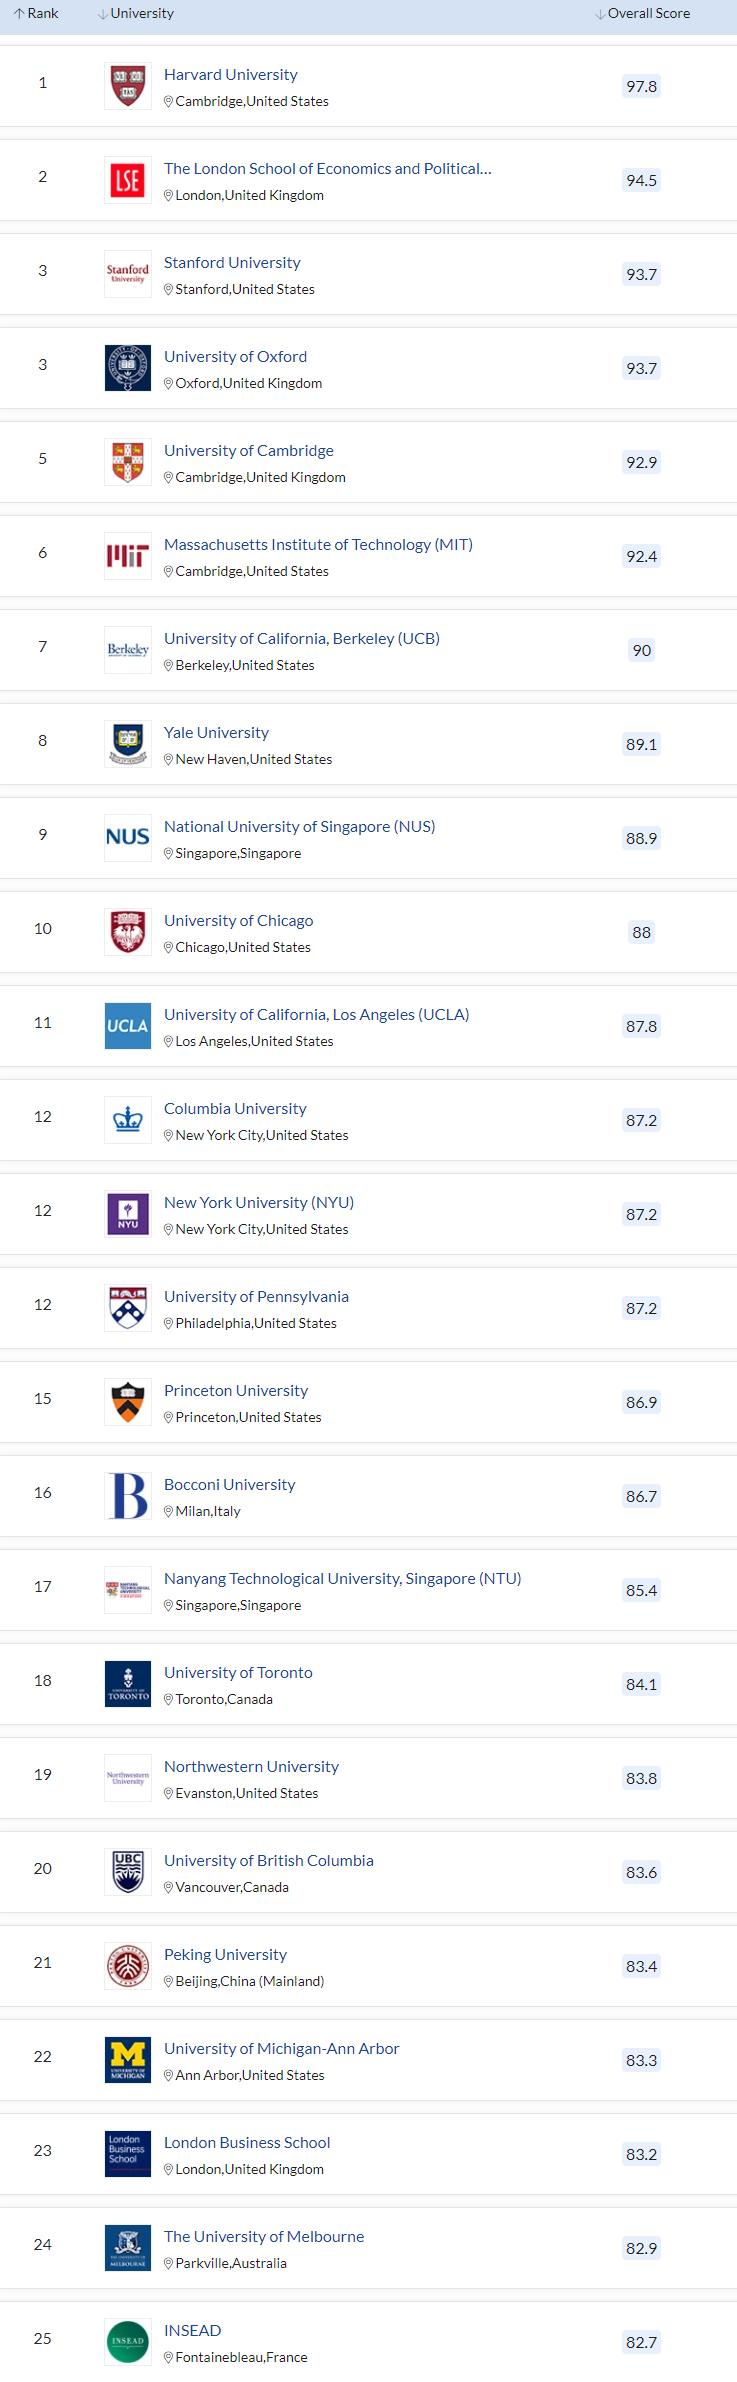Click Harvard's 97.8 overall score badge

pos(641,86)
